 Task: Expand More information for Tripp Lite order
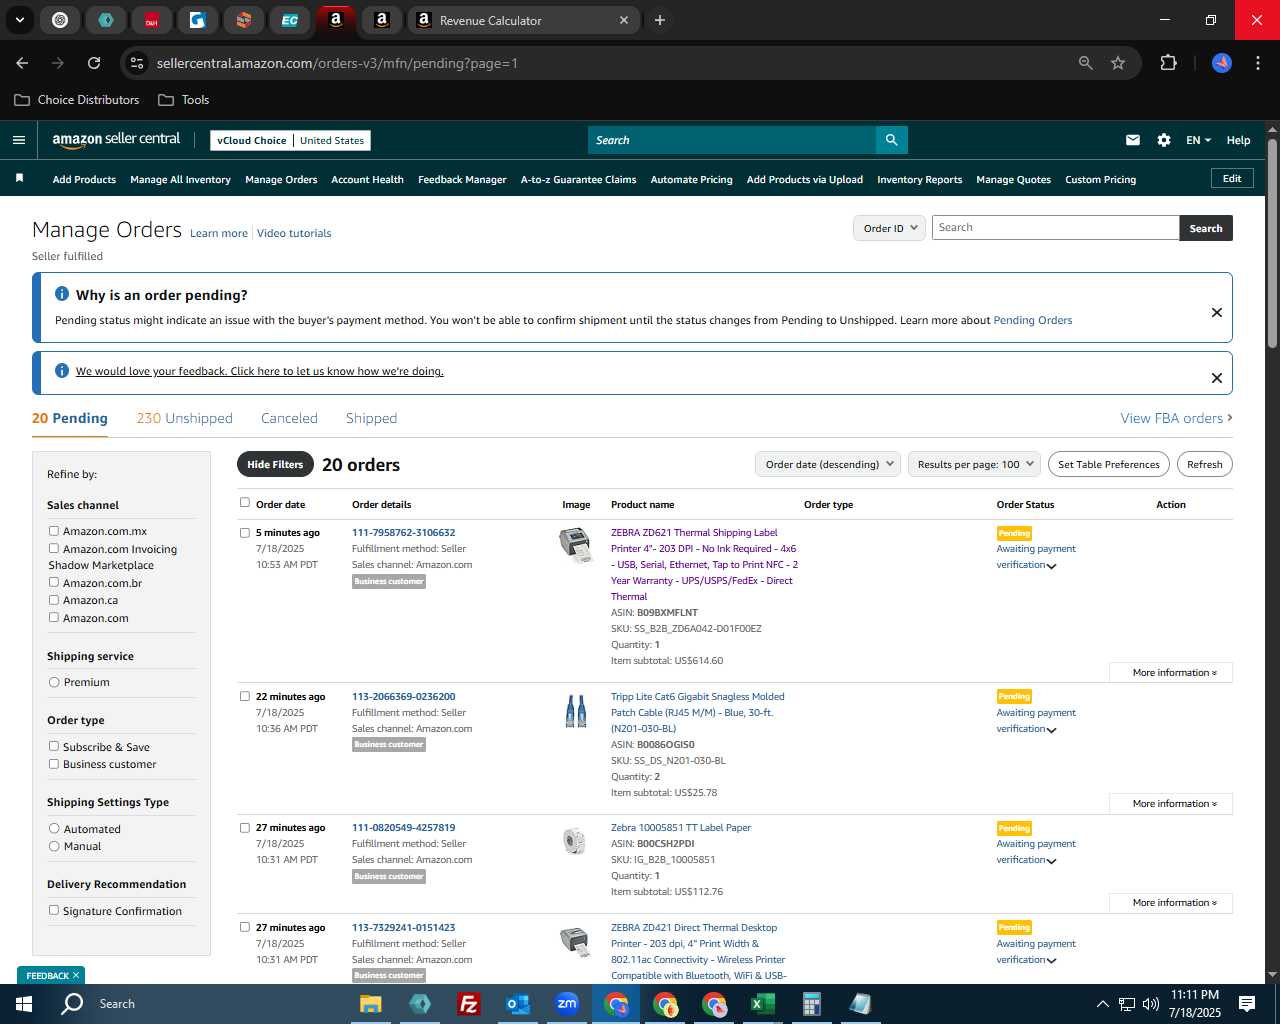1171,804
